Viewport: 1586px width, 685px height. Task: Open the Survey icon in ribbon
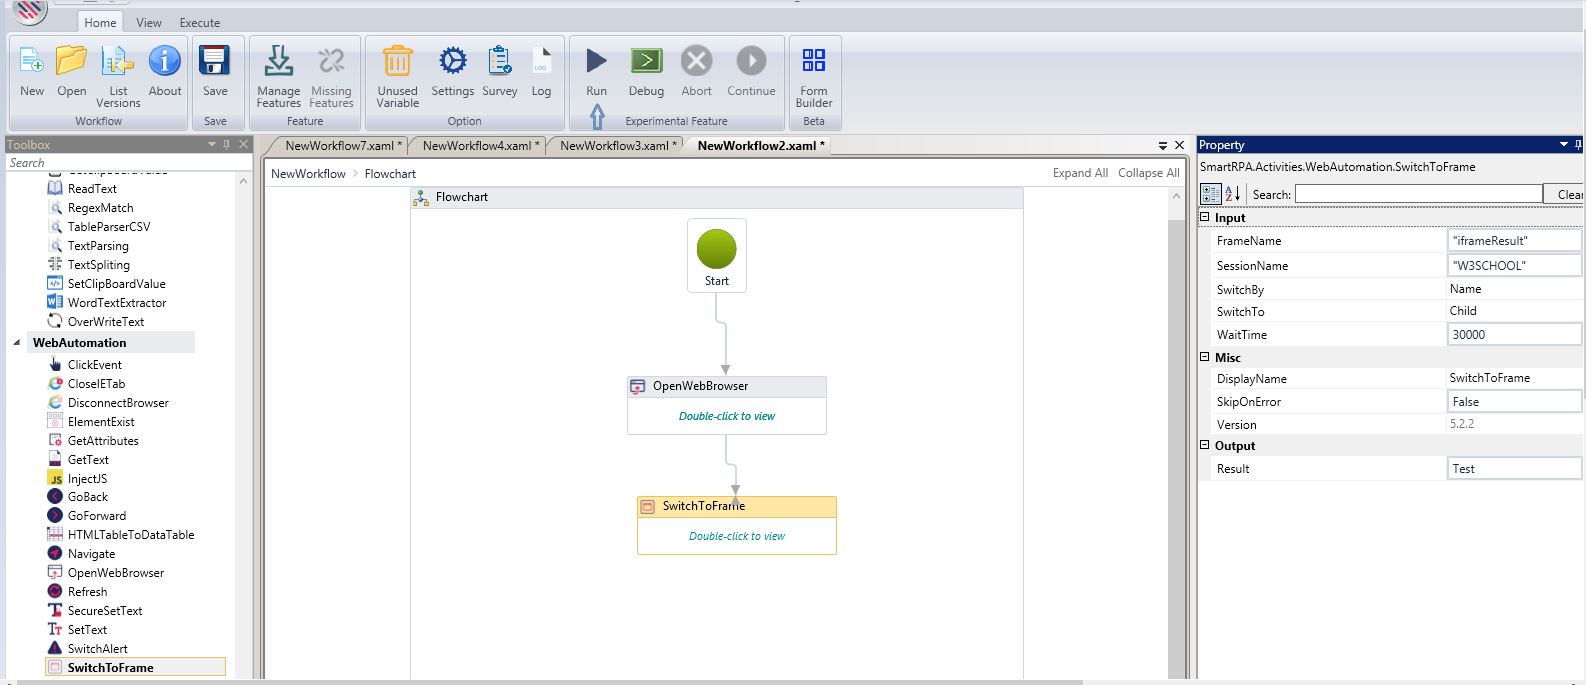[499, 62]
